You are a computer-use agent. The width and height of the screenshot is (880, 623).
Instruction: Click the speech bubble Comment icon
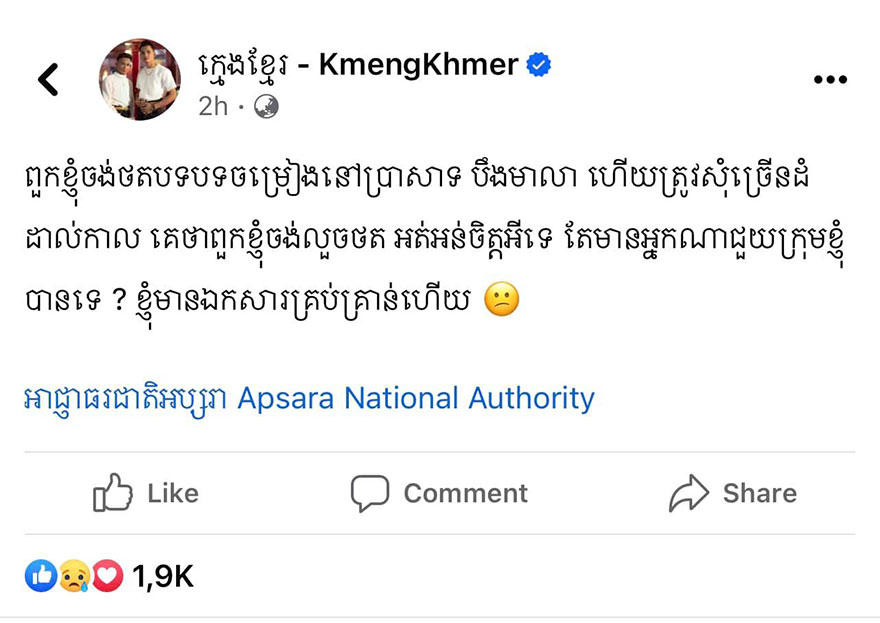click(369, 493)
